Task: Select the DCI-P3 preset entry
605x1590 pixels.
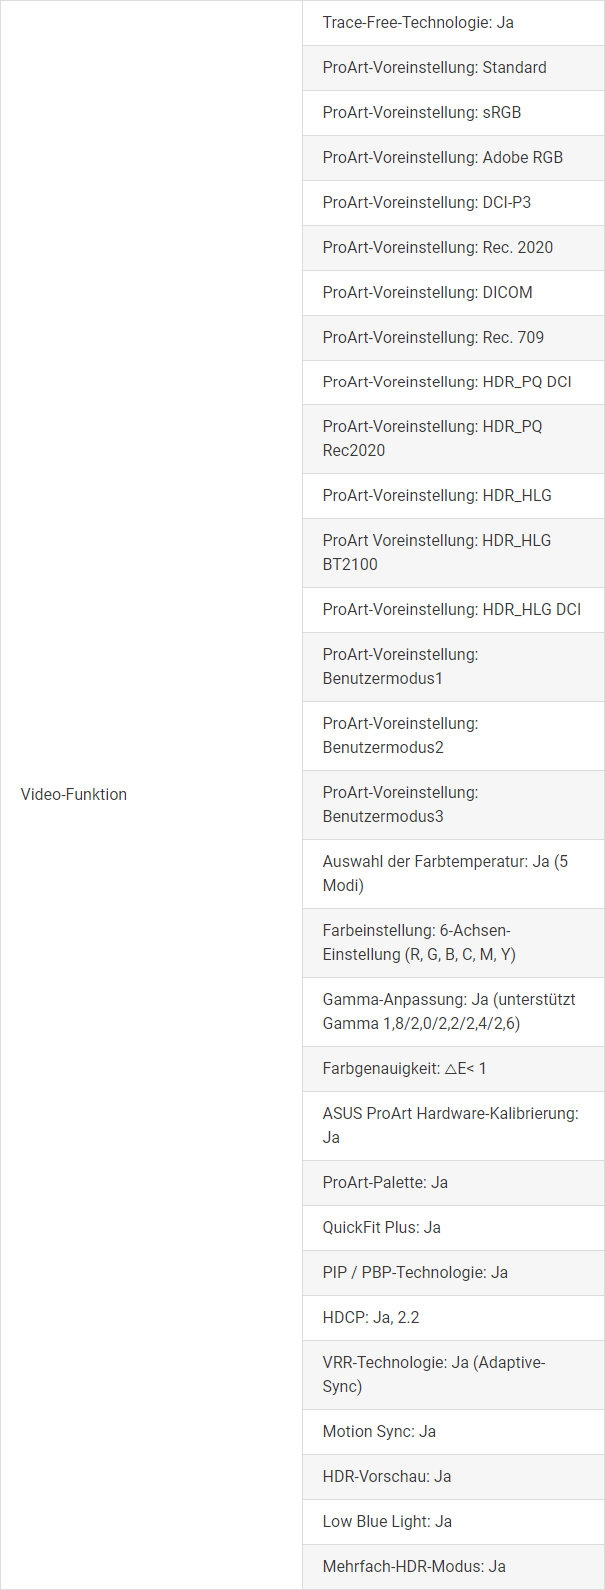Action: click(454, 203)
